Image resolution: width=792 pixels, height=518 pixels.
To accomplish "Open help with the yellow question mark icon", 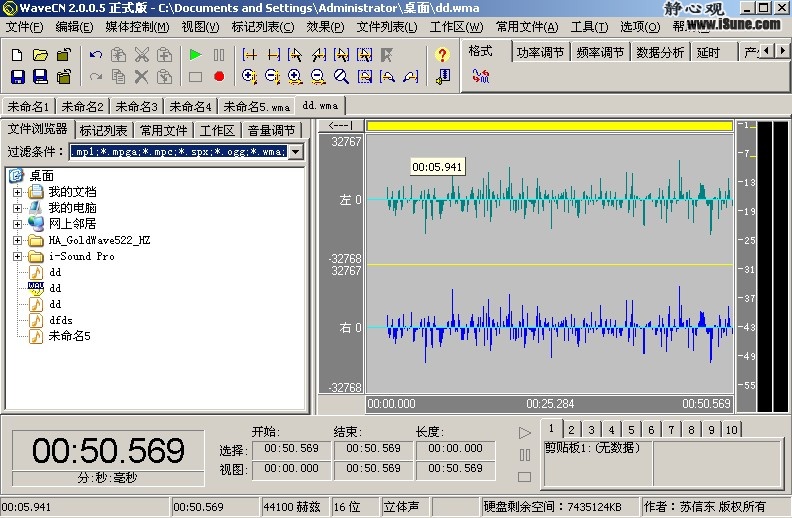I will tap(442, 55).
